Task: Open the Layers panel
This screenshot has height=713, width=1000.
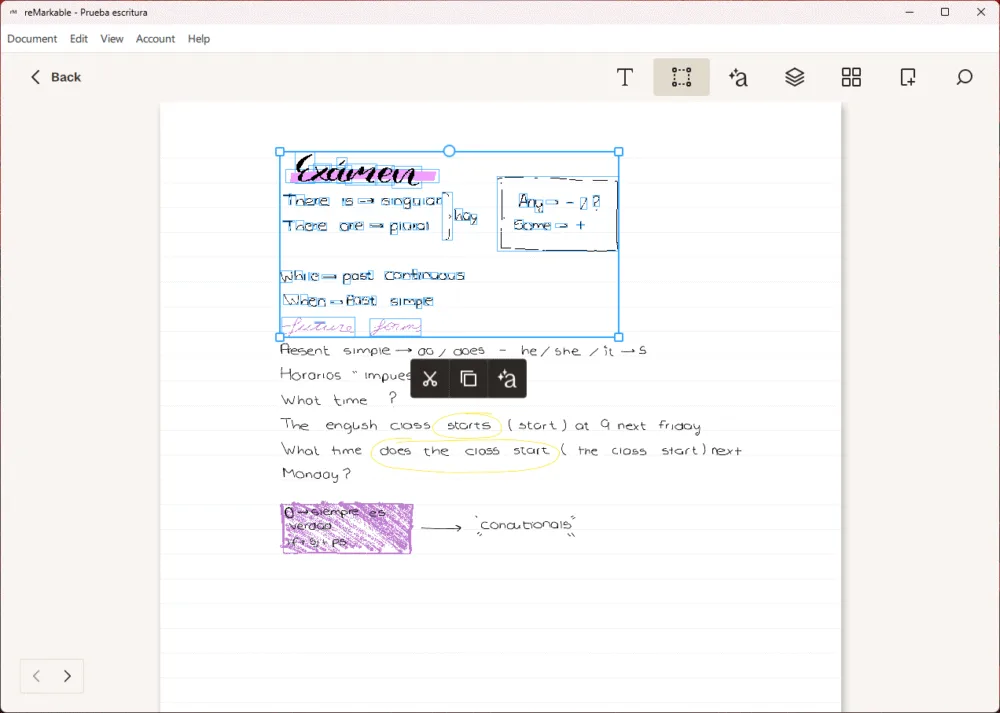Action: (795, 77)
